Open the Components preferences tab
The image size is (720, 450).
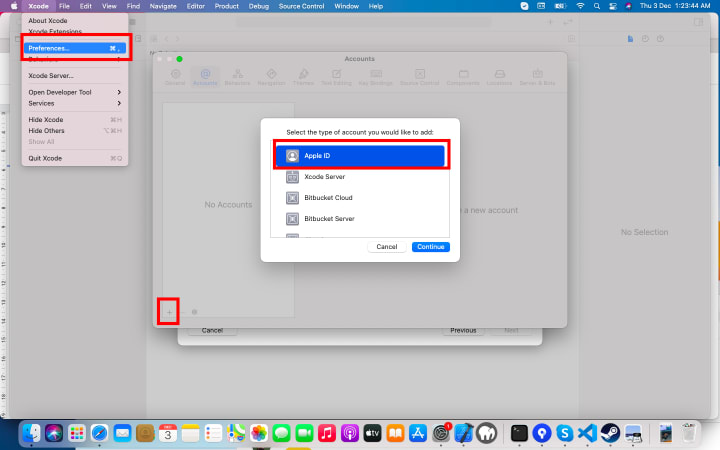pyautogui.click(x=463, y=77)
